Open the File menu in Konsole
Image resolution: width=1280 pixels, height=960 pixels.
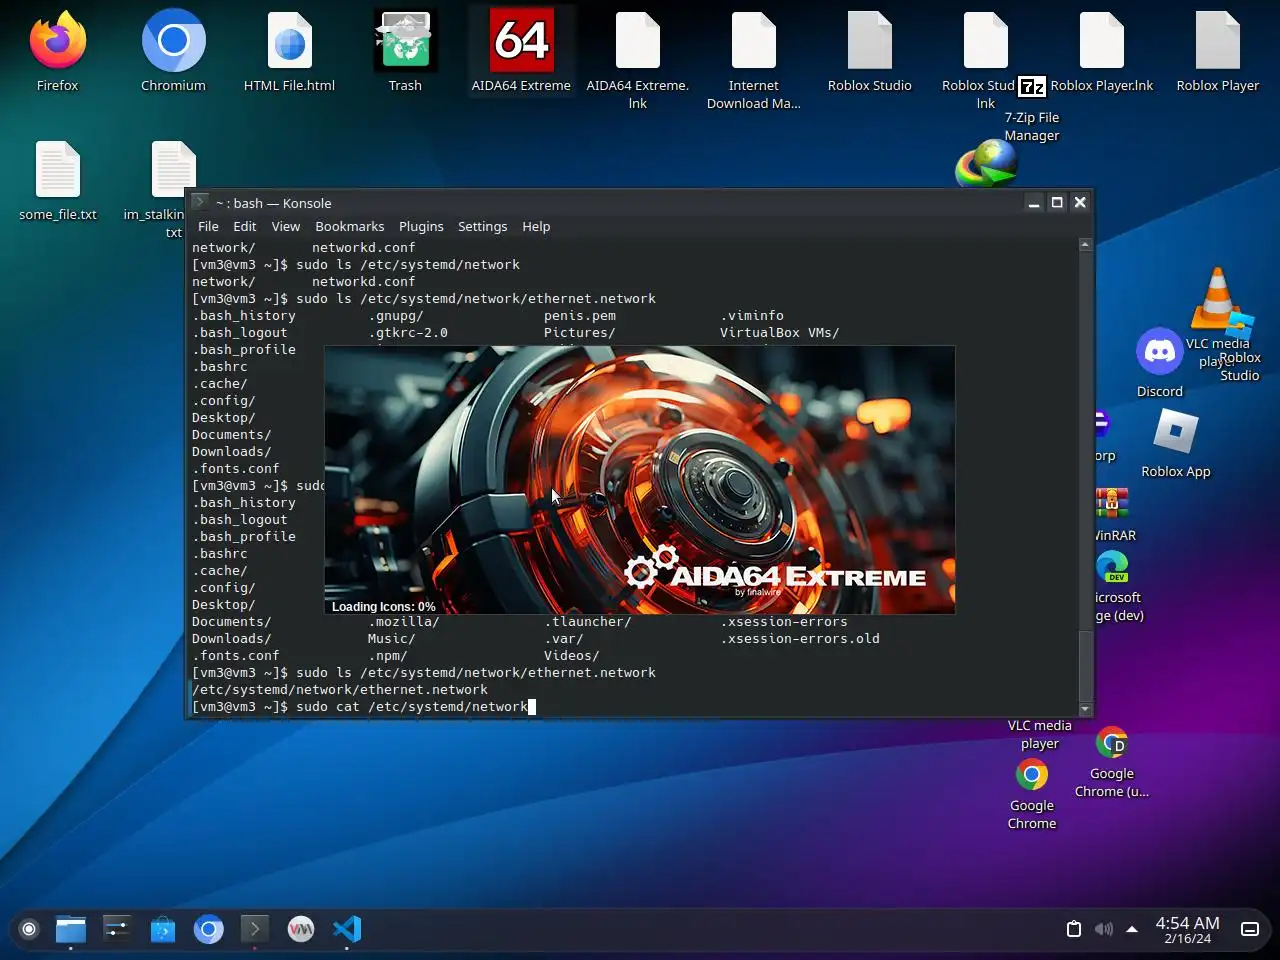[x=208, y=226]
